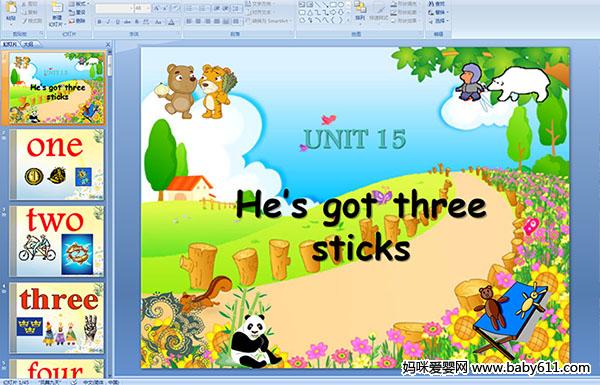Select the 'one' slide thumbnail
Image resolution: width=600 pixels, height=385 pixels.
(x=57, y=165)
